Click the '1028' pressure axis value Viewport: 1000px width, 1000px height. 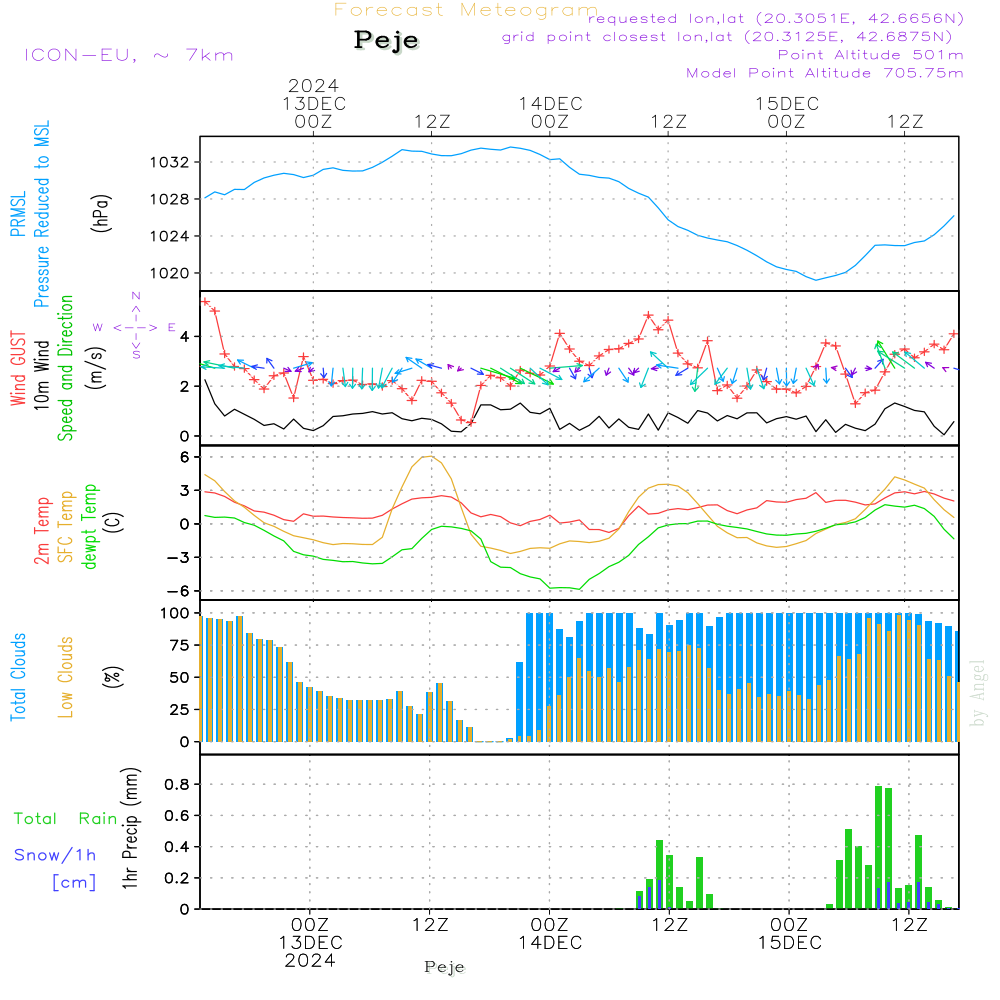click(170, 200)
